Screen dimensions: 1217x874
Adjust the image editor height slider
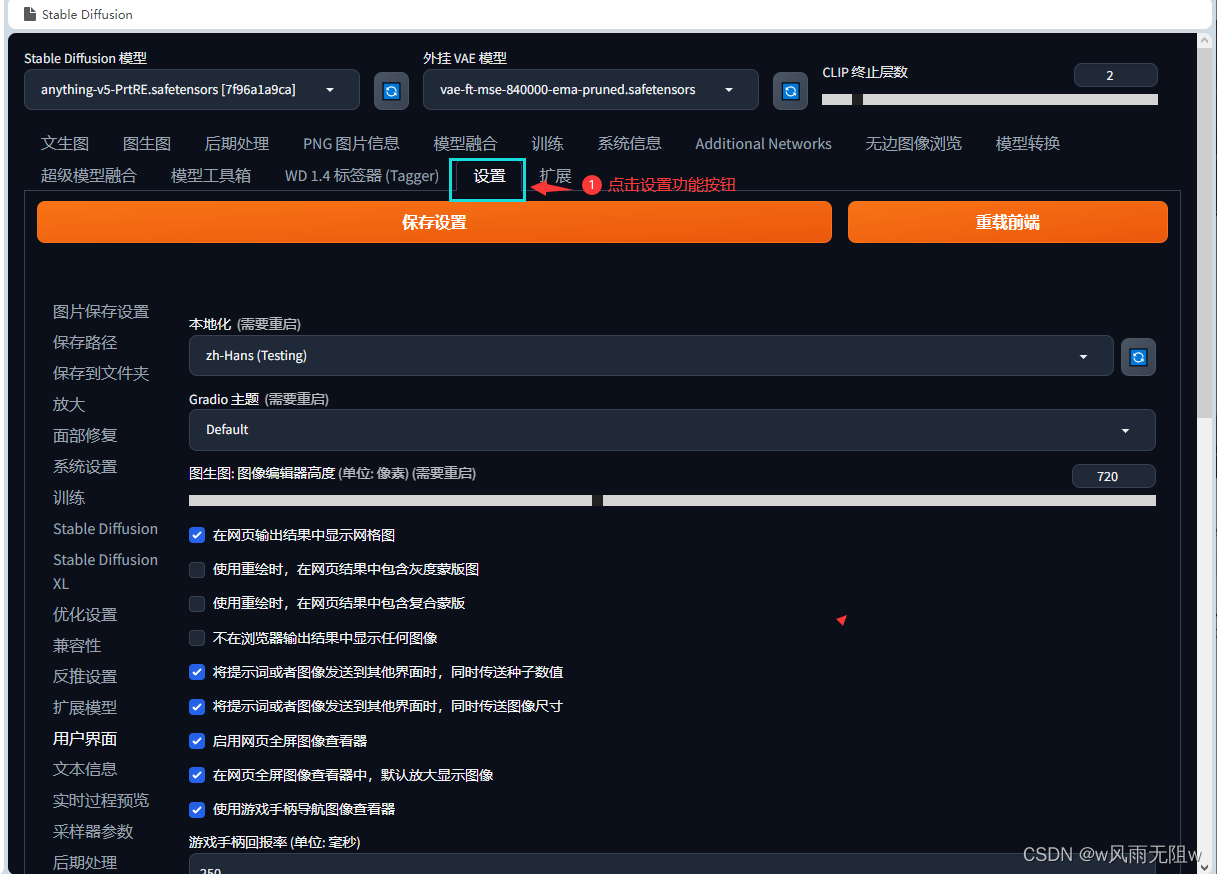672,500
